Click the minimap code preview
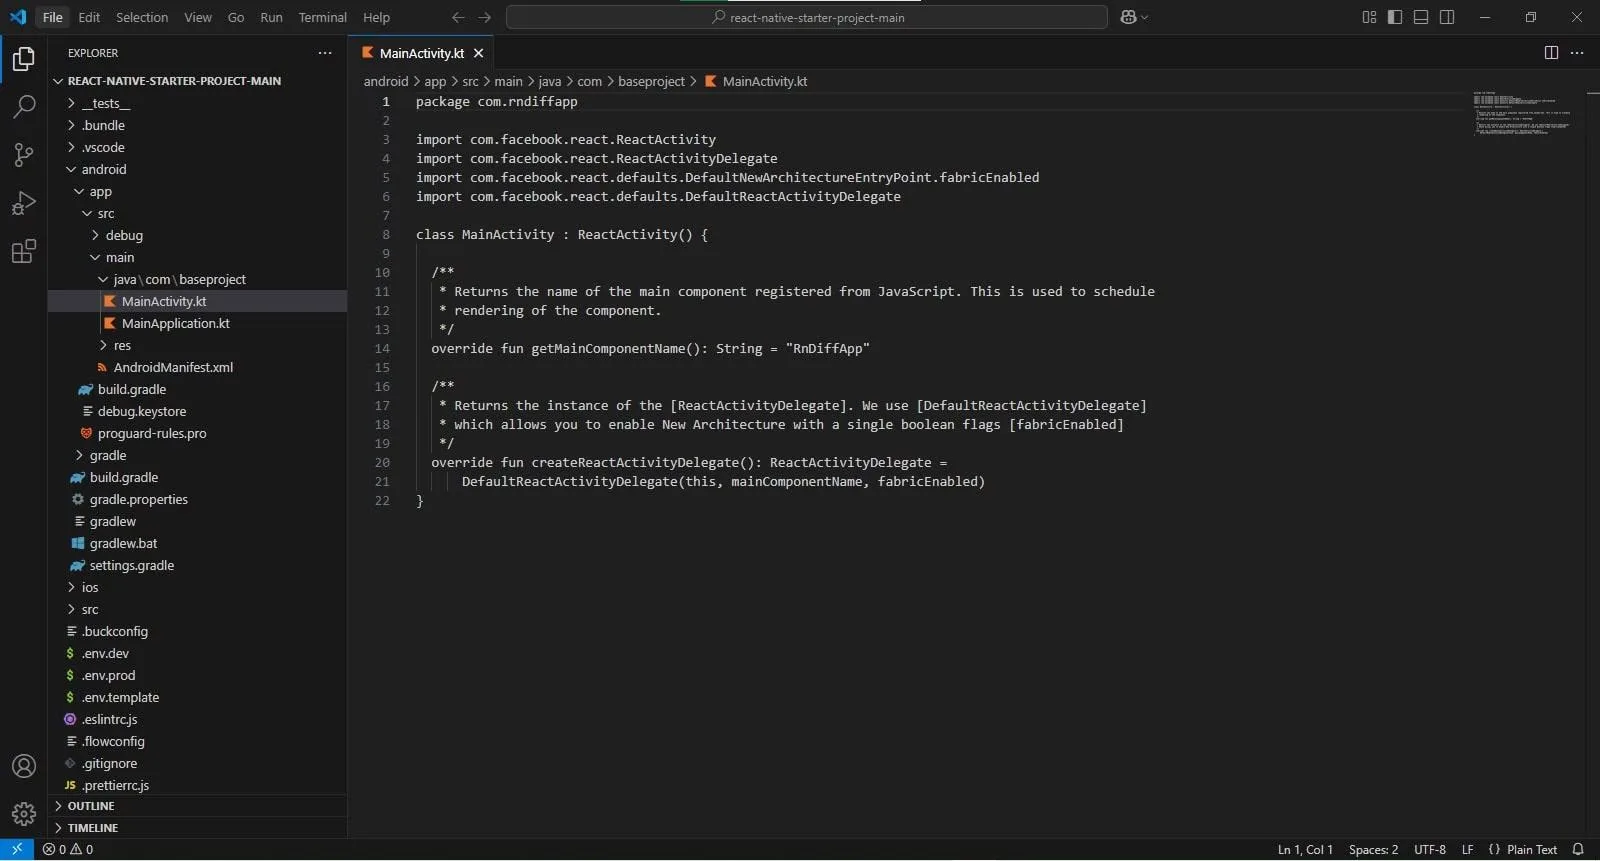 click(x=1522, y=113)
